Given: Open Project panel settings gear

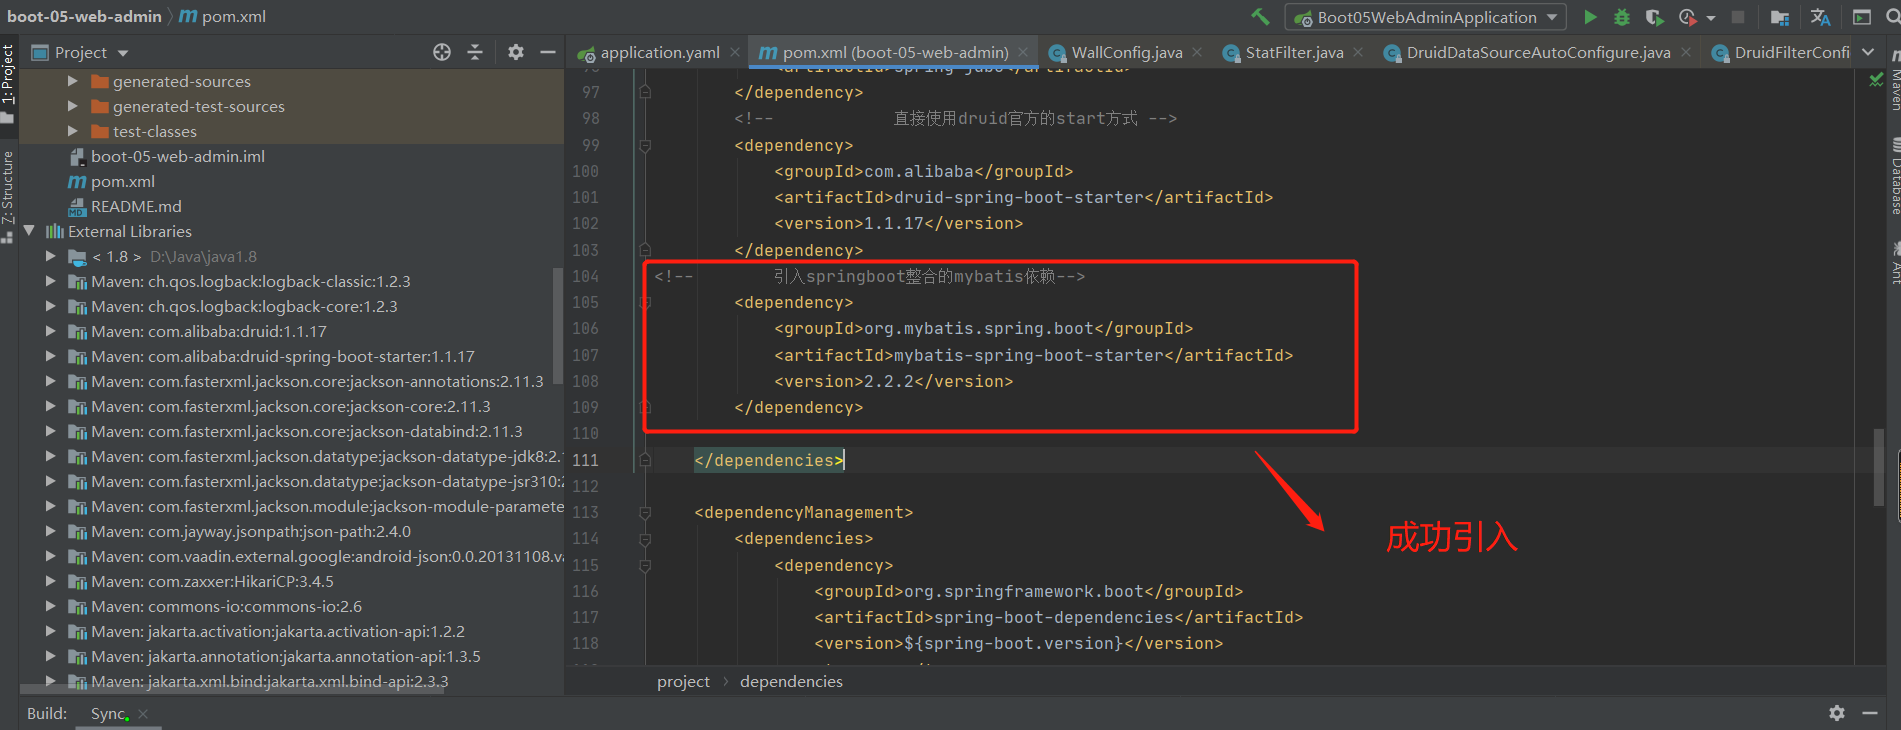Looking at the screenshot, I should coord(516,52).
